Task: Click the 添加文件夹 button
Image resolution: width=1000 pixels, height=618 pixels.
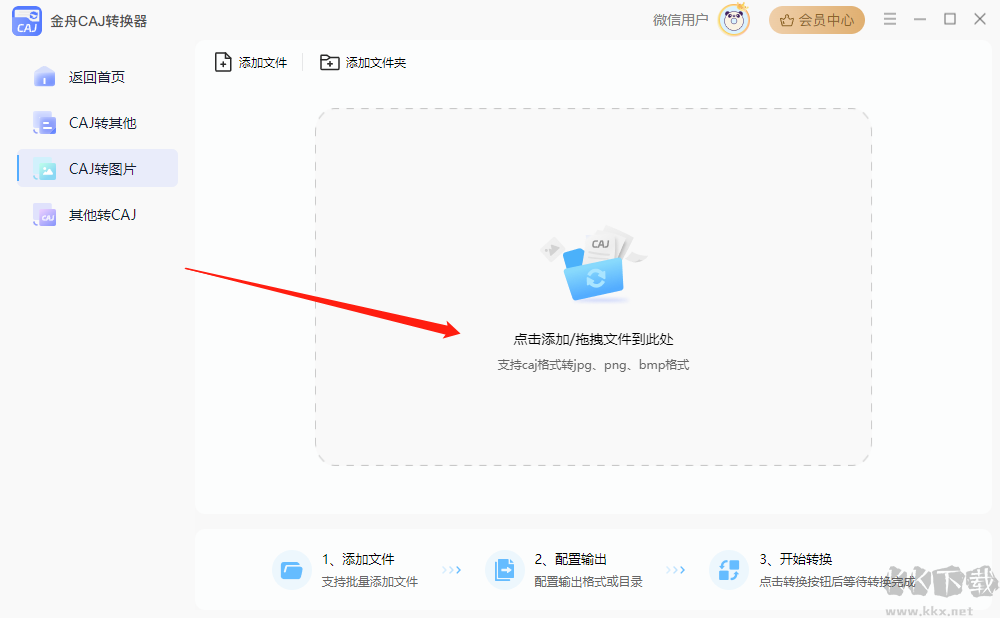Action: point(363,63)
